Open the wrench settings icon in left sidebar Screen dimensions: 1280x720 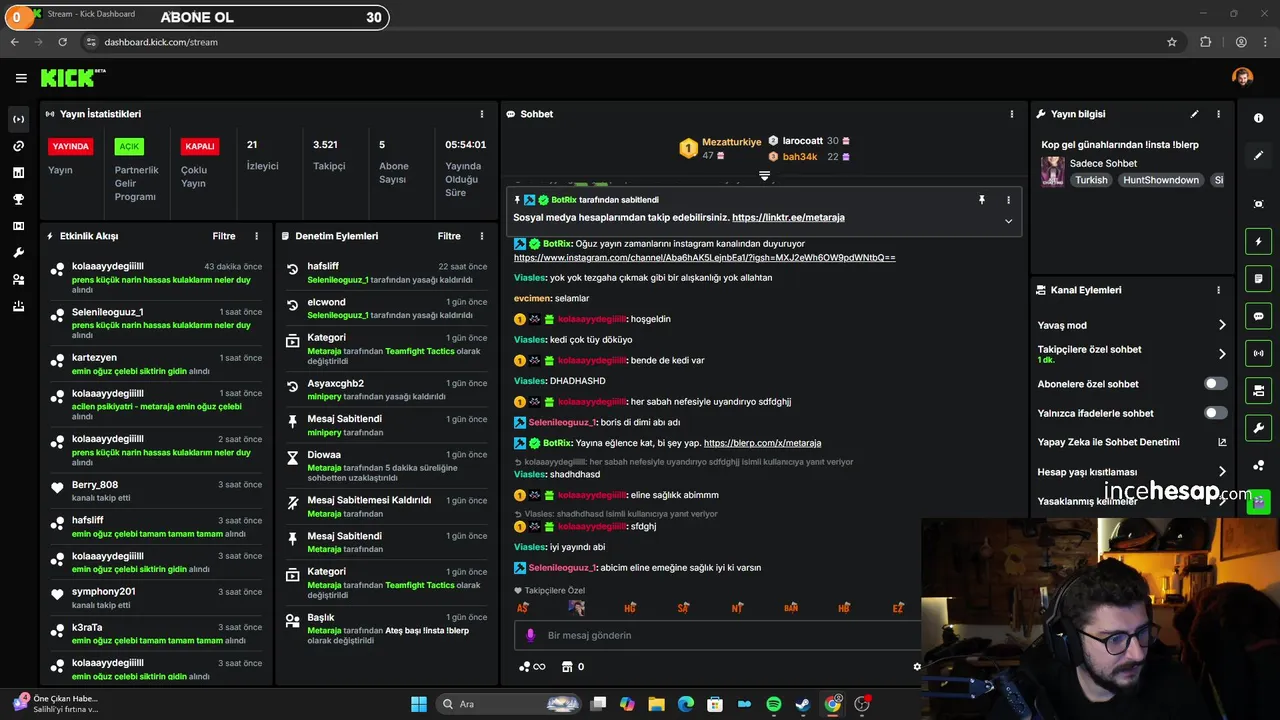click(18, 253)
